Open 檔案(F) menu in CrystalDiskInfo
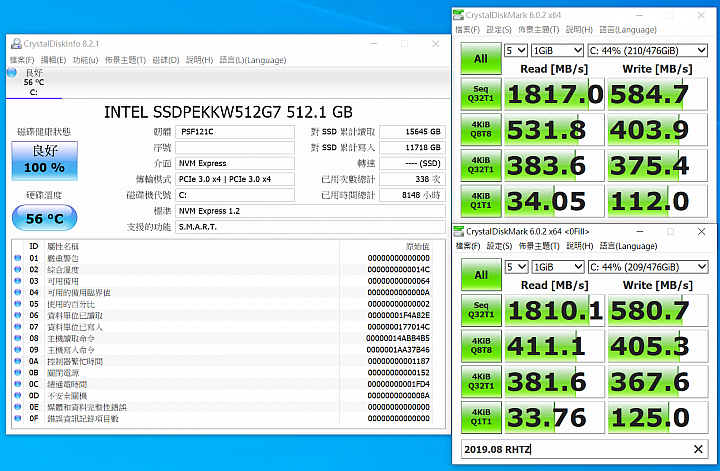 click(22, 60)
